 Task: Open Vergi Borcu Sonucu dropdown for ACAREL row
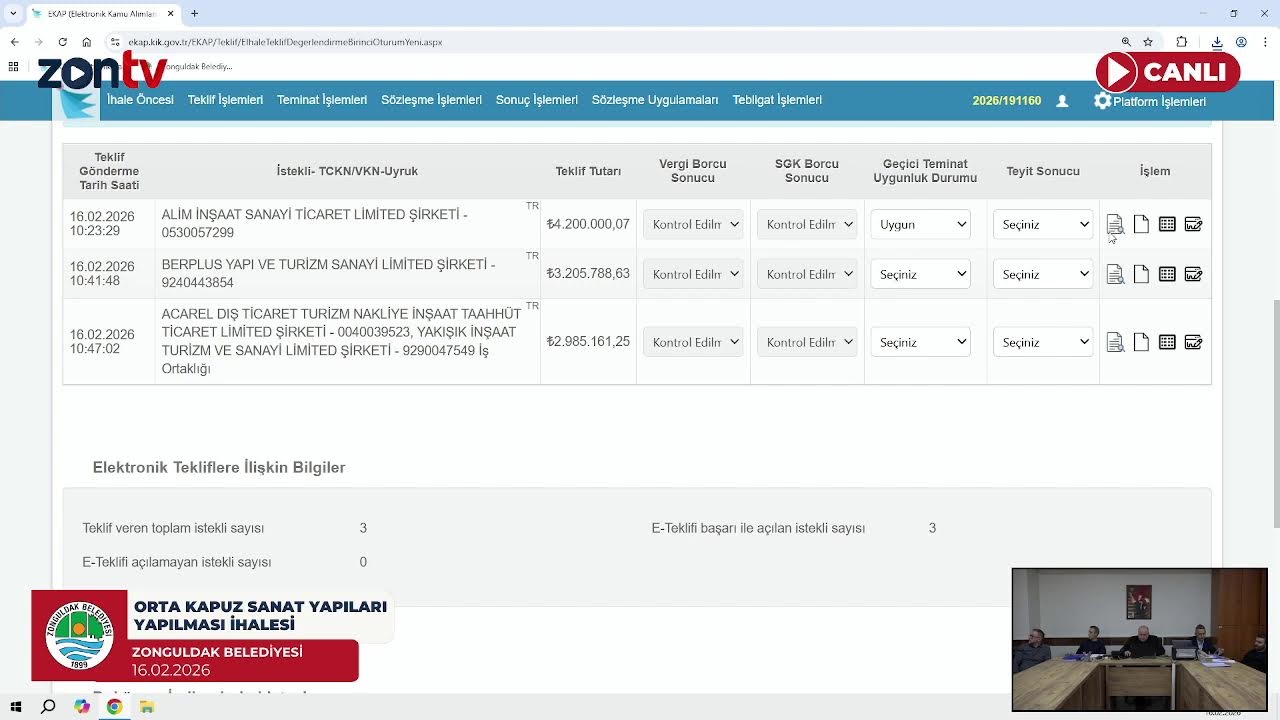click(x=693, y=342)
